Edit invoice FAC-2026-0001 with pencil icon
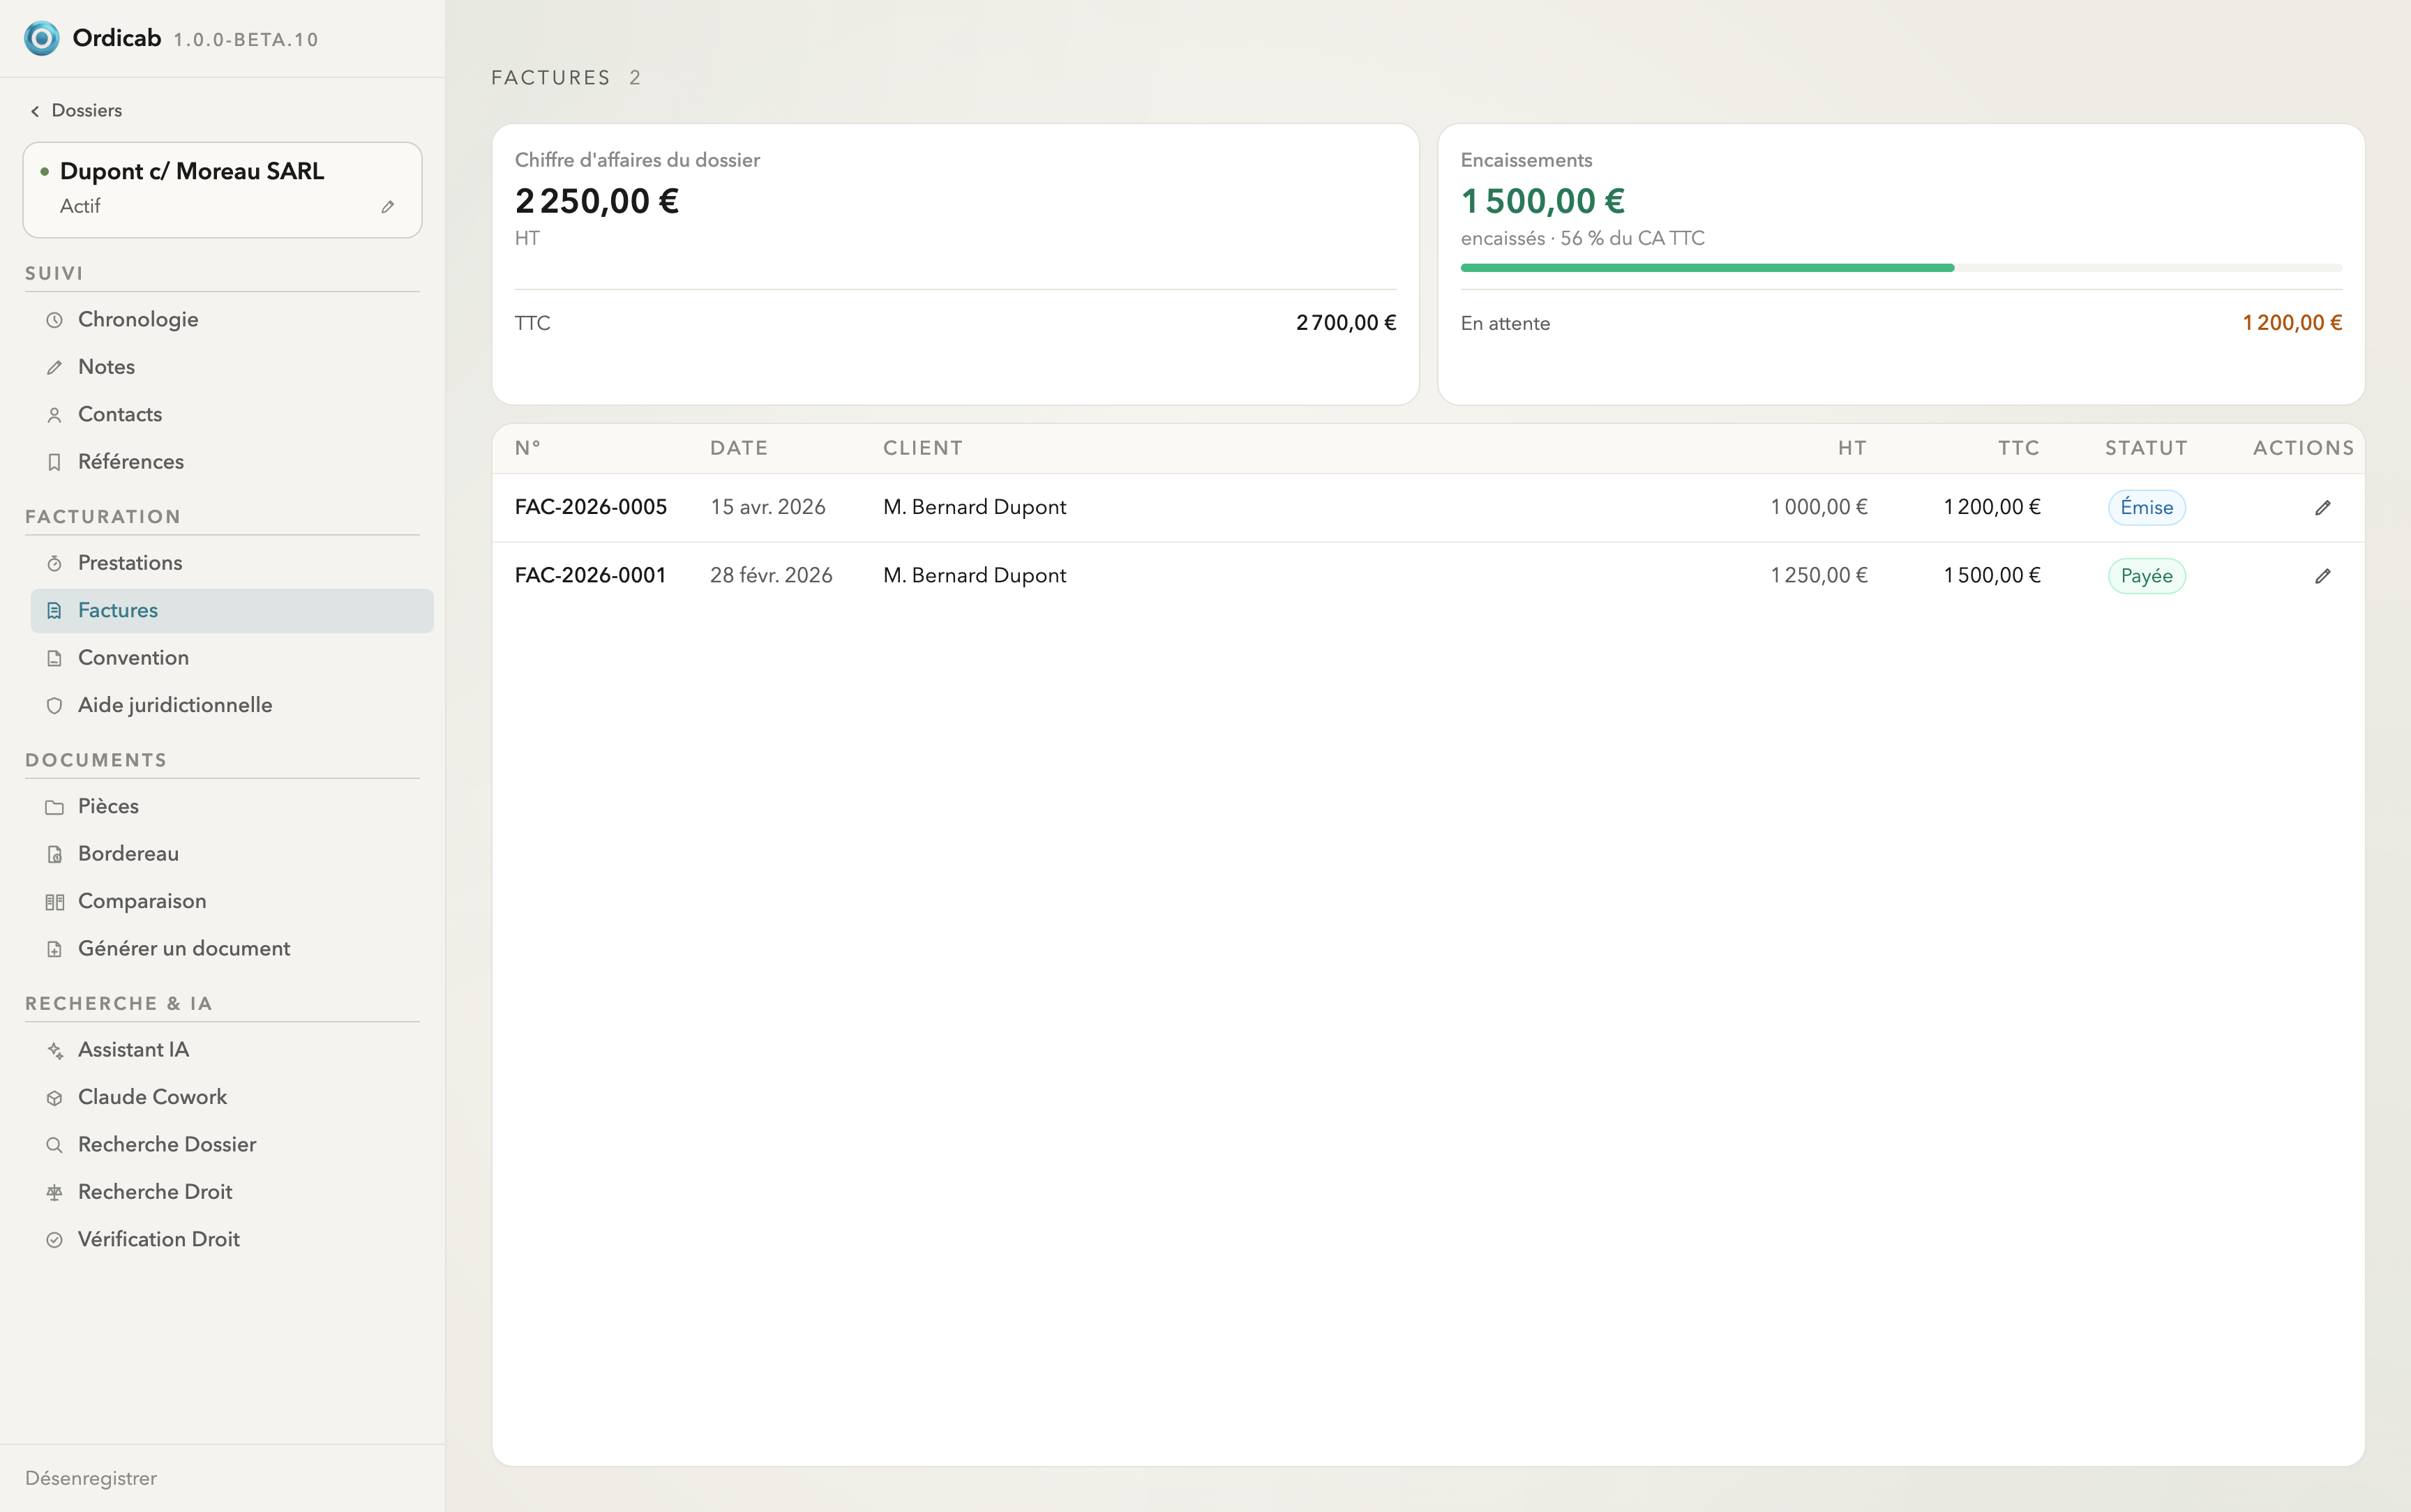The image size is (2411, 1512). 2322,576
